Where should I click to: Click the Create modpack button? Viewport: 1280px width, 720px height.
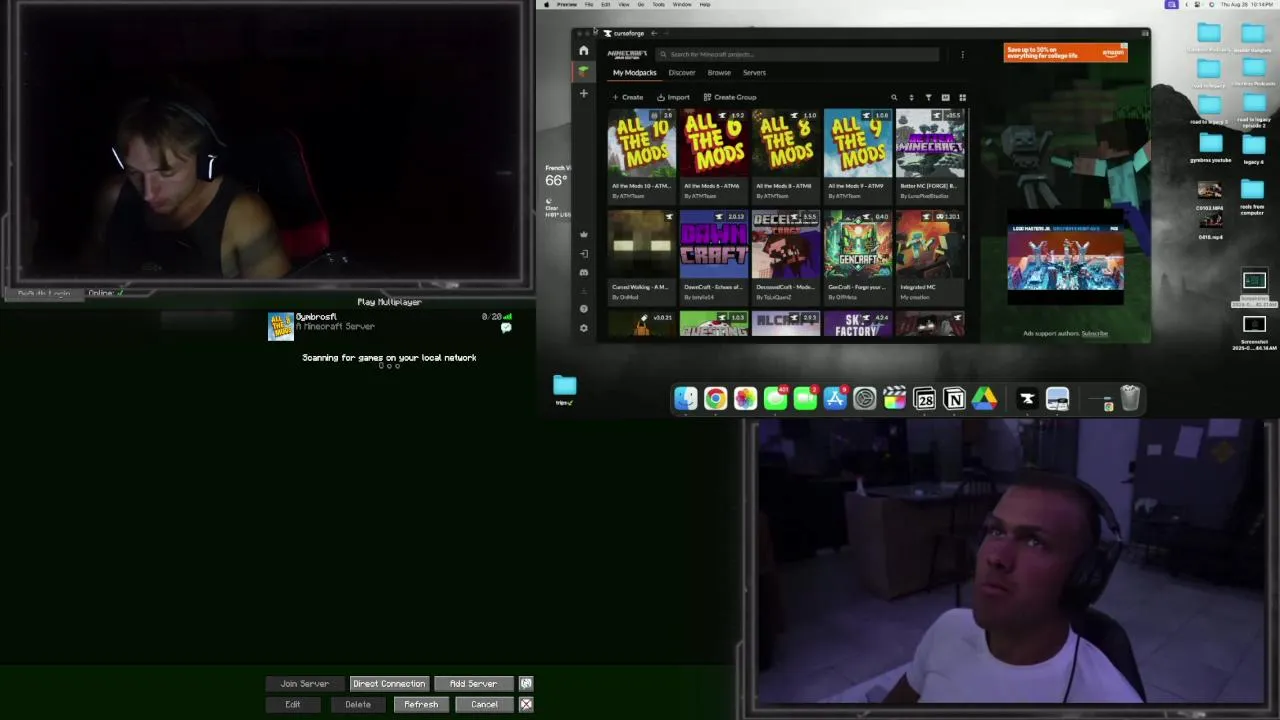coord(628,97)
